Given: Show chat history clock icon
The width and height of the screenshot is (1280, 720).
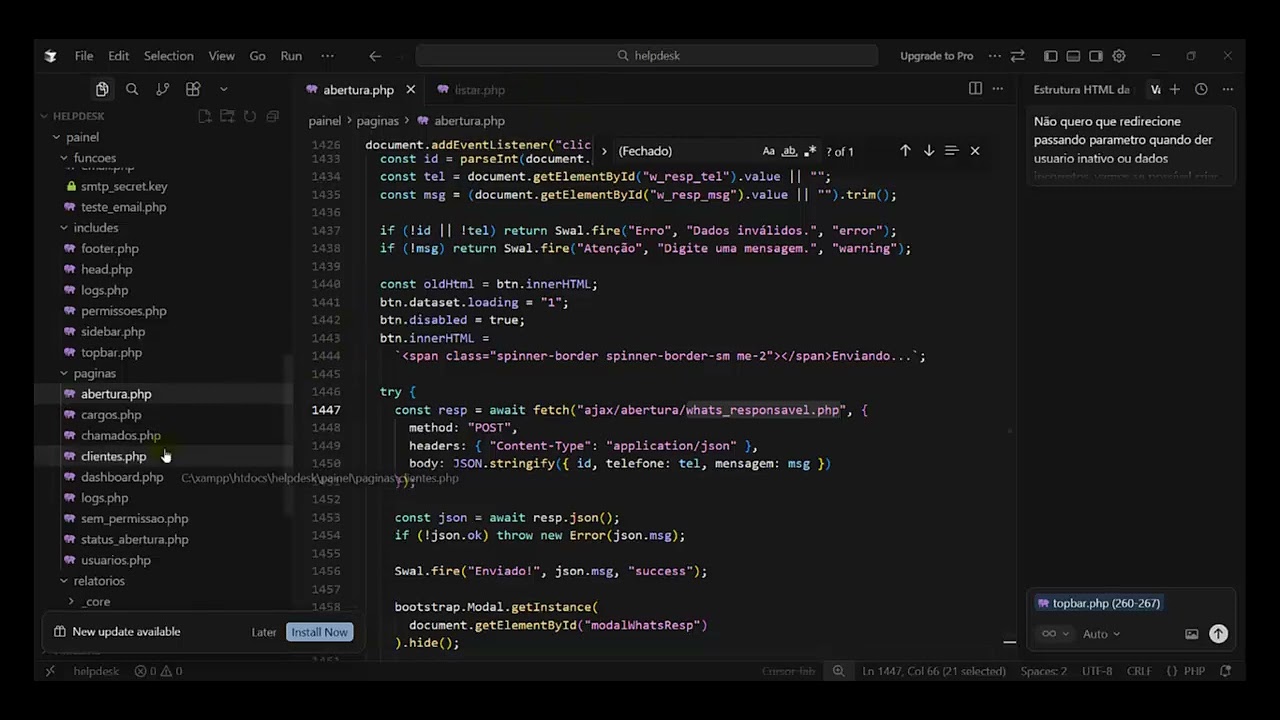Looking at the screenshot, I should click(x=1201, y=90).
